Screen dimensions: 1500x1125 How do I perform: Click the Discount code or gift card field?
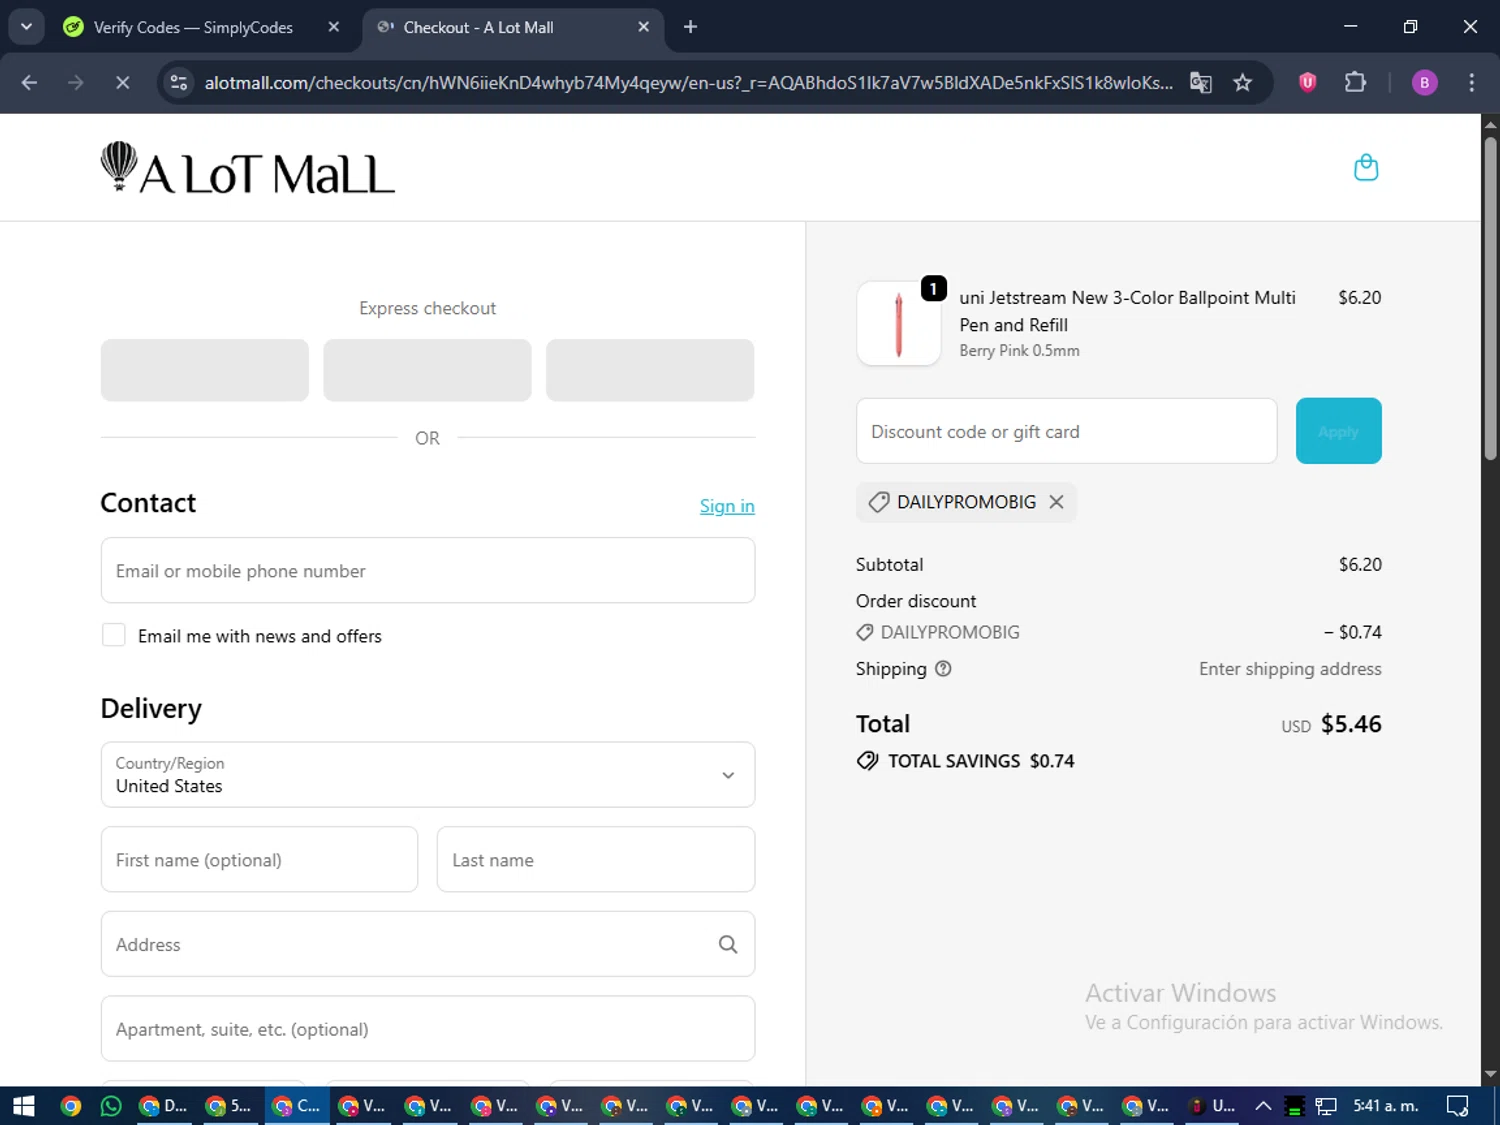point(1067,431)
